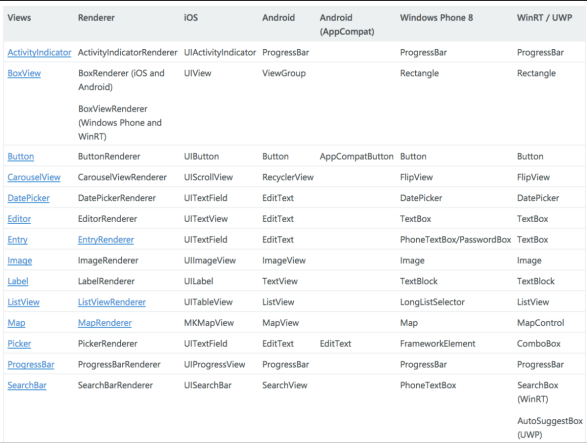Viewport: 587px width, 443px height.
Task: Open the Picker link
Action: tap(19, 344)
